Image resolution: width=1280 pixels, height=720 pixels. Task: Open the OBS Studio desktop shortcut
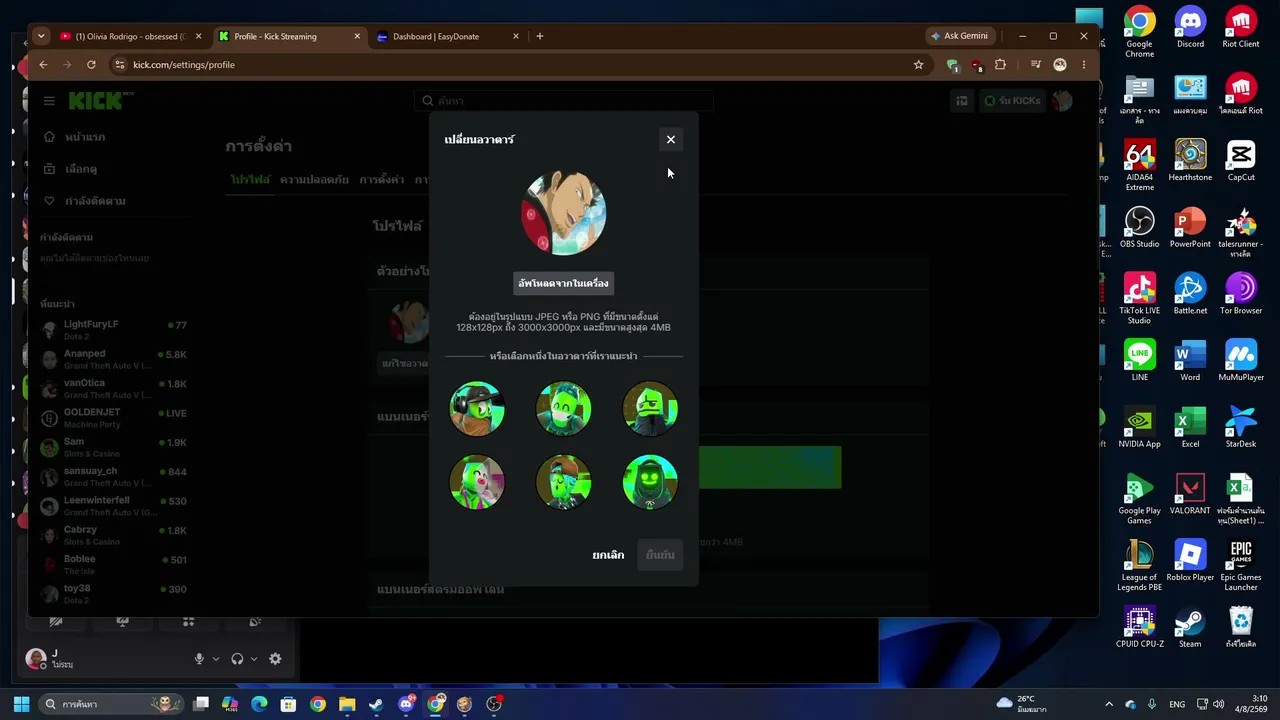pyautogui.click(x=1139, y=228)
